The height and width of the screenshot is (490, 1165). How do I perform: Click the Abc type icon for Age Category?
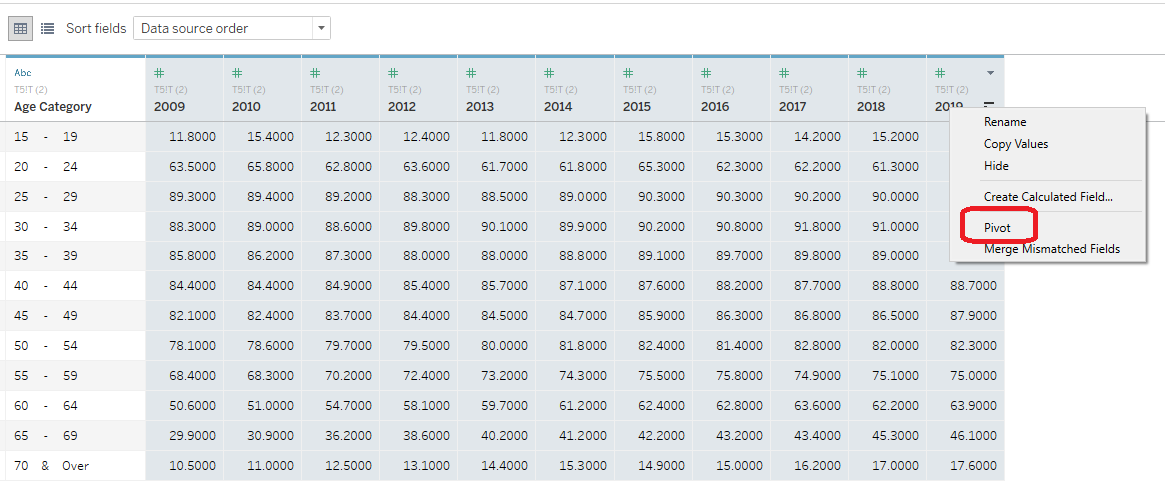point(23,73)
